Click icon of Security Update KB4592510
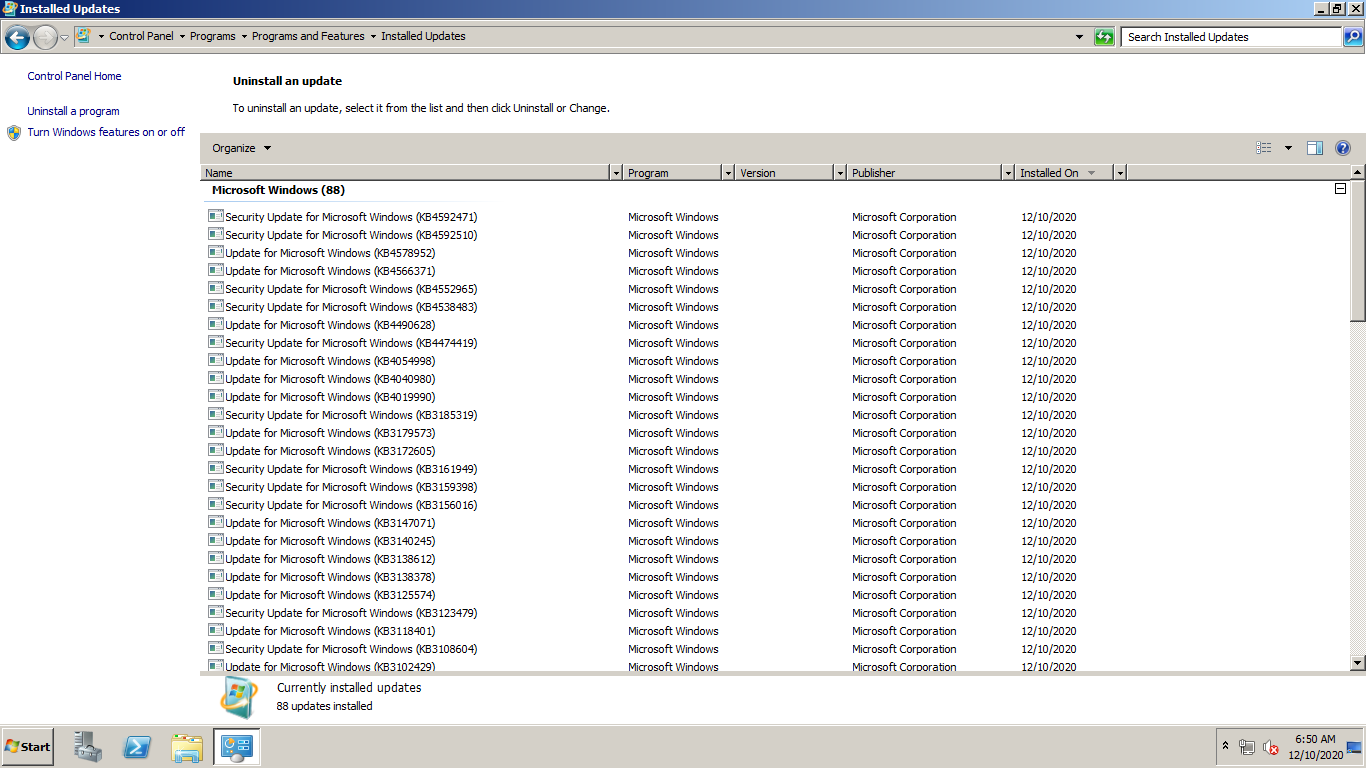The width and height of the screenshot is (1366, 768). [216, 234]
